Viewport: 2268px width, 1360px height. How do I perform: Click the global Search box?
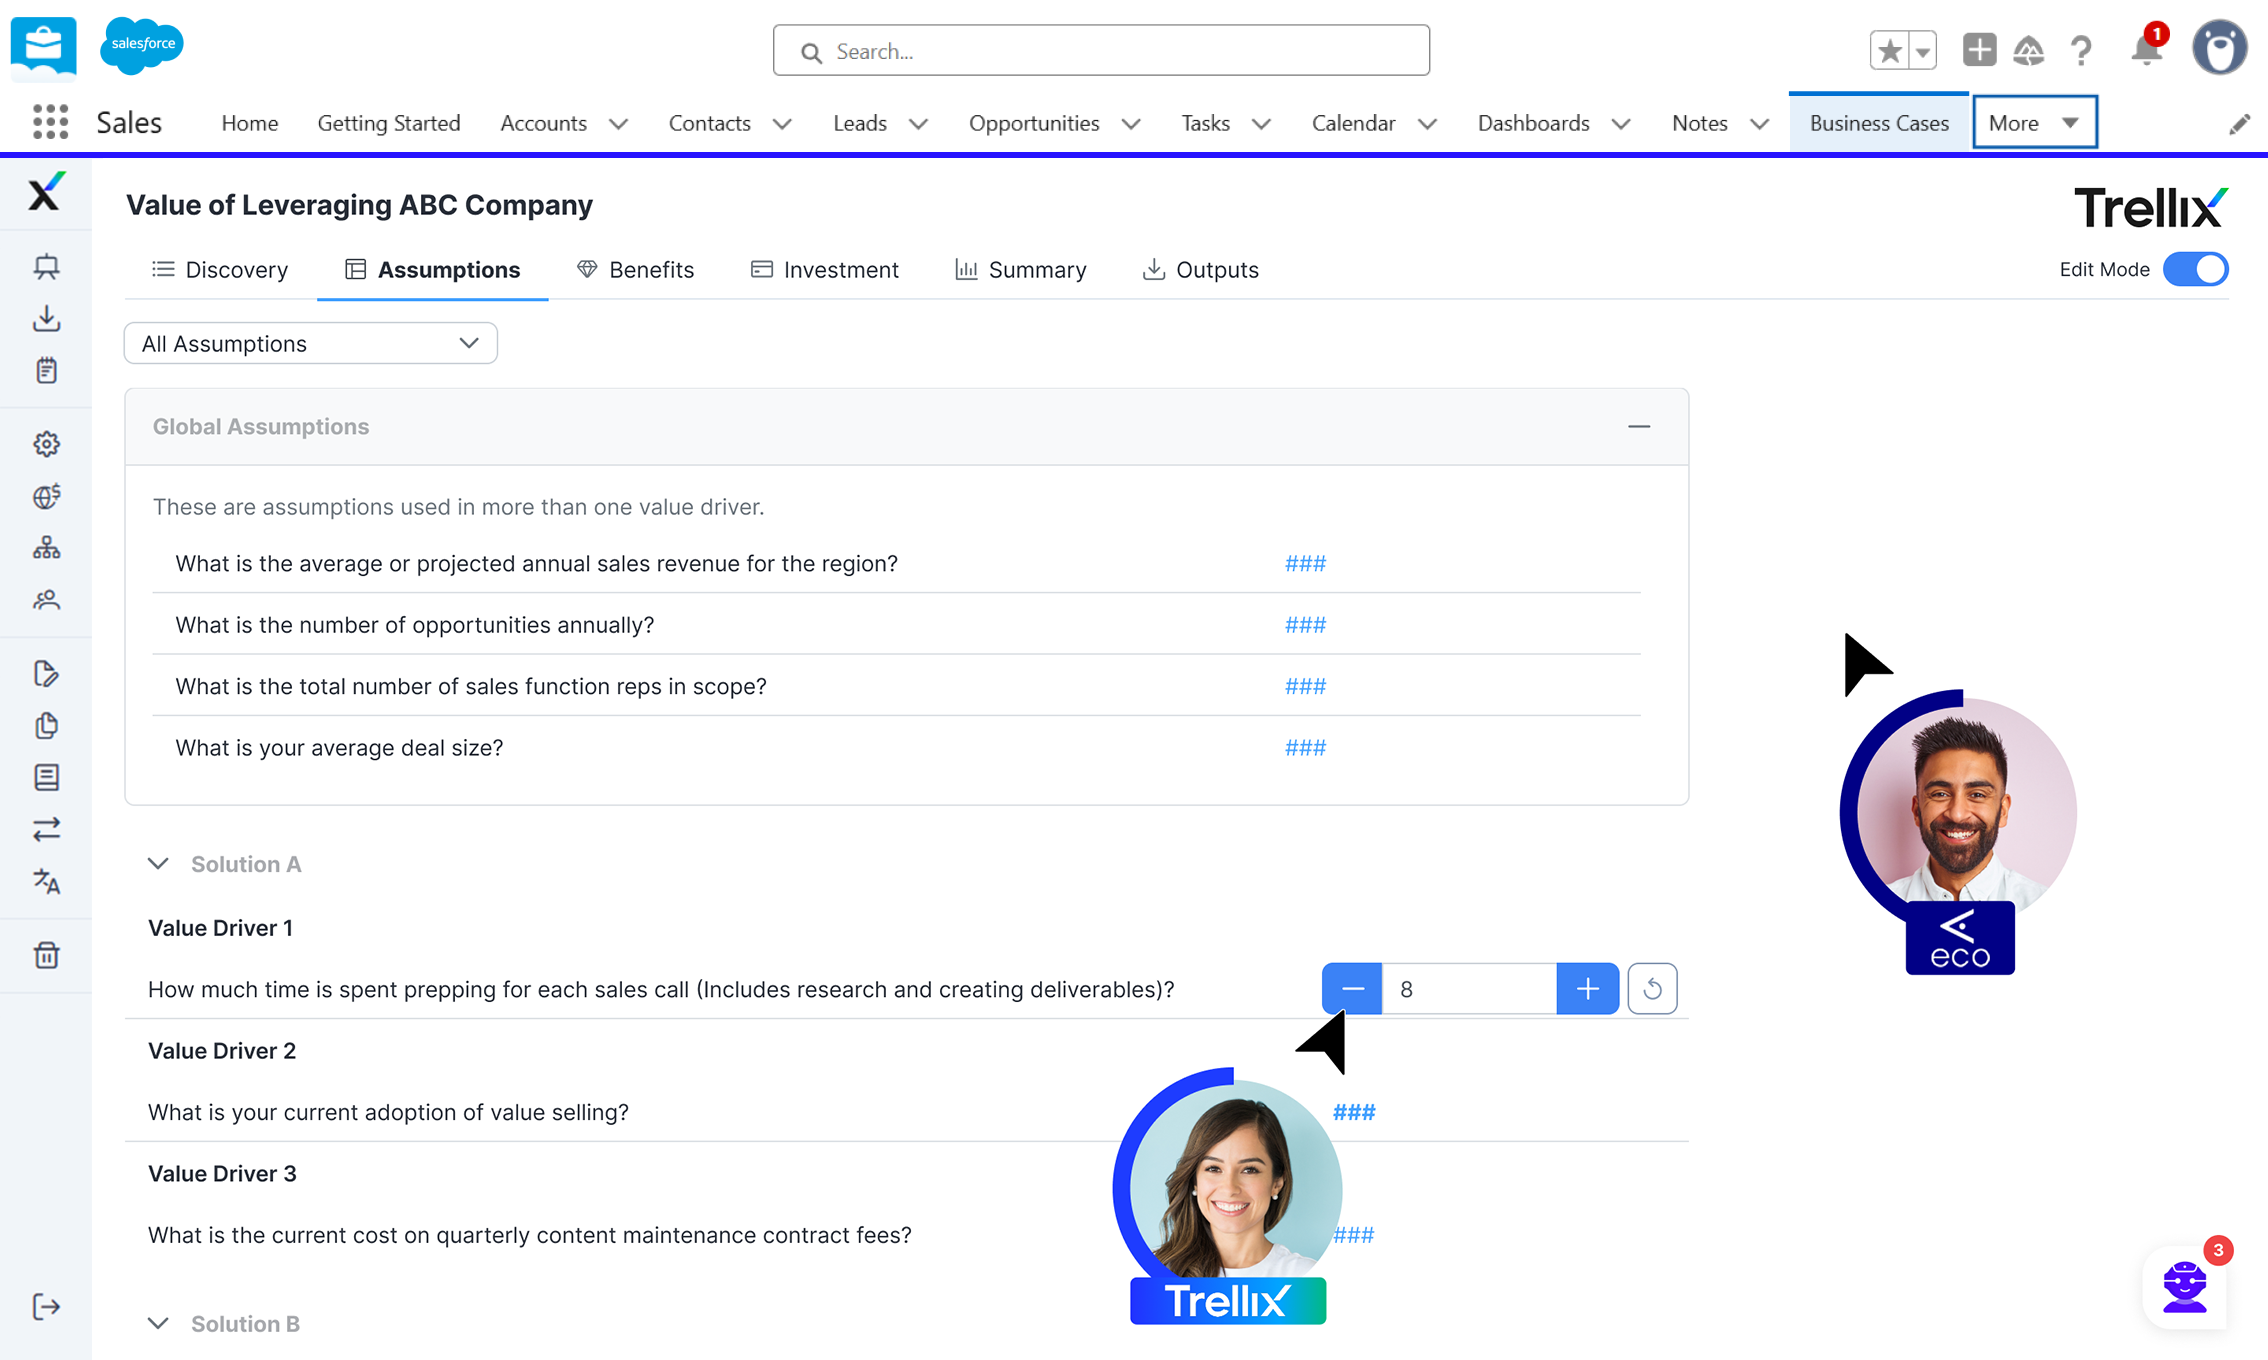[1101, 51]
